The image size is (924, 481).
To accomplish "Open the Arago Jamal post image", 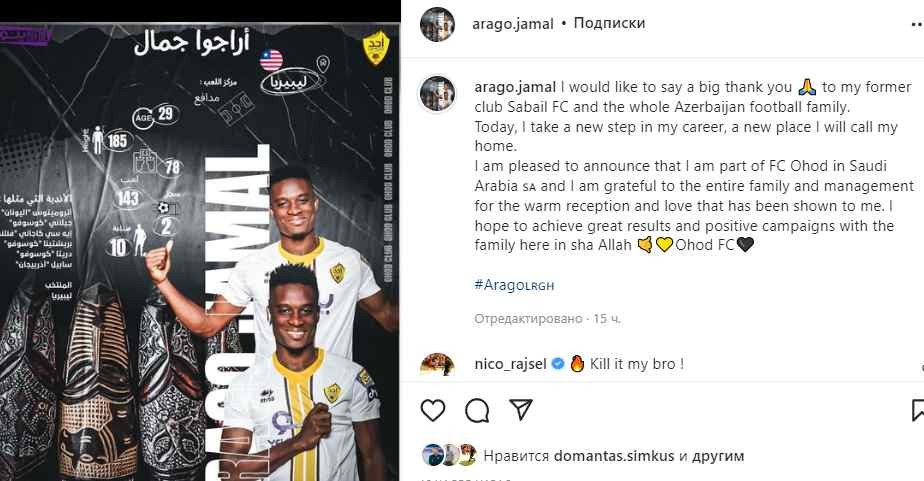I will pyautogui.click(x=200, y=252).
